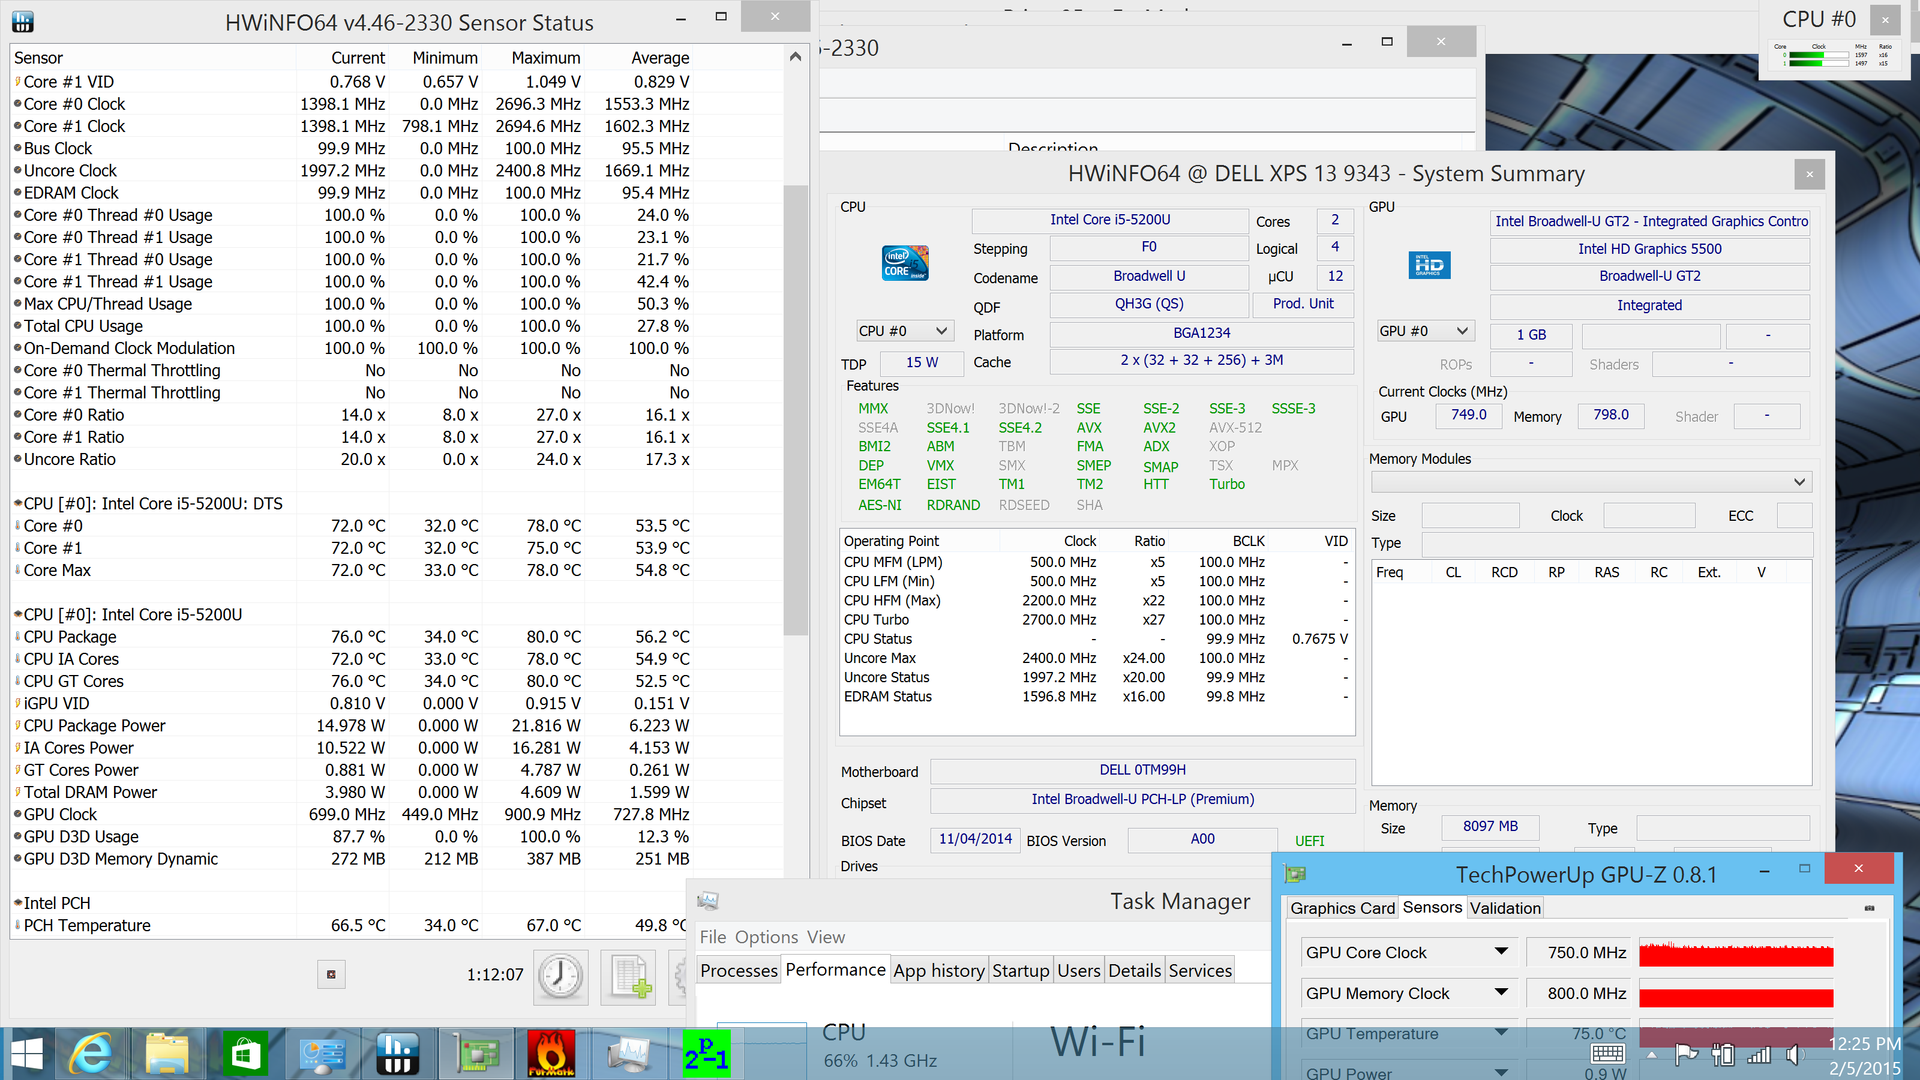Viewport: 1920px width, 1080px height.
Task: Open Action Center flag tray icon
Action: (1686, 1054)
